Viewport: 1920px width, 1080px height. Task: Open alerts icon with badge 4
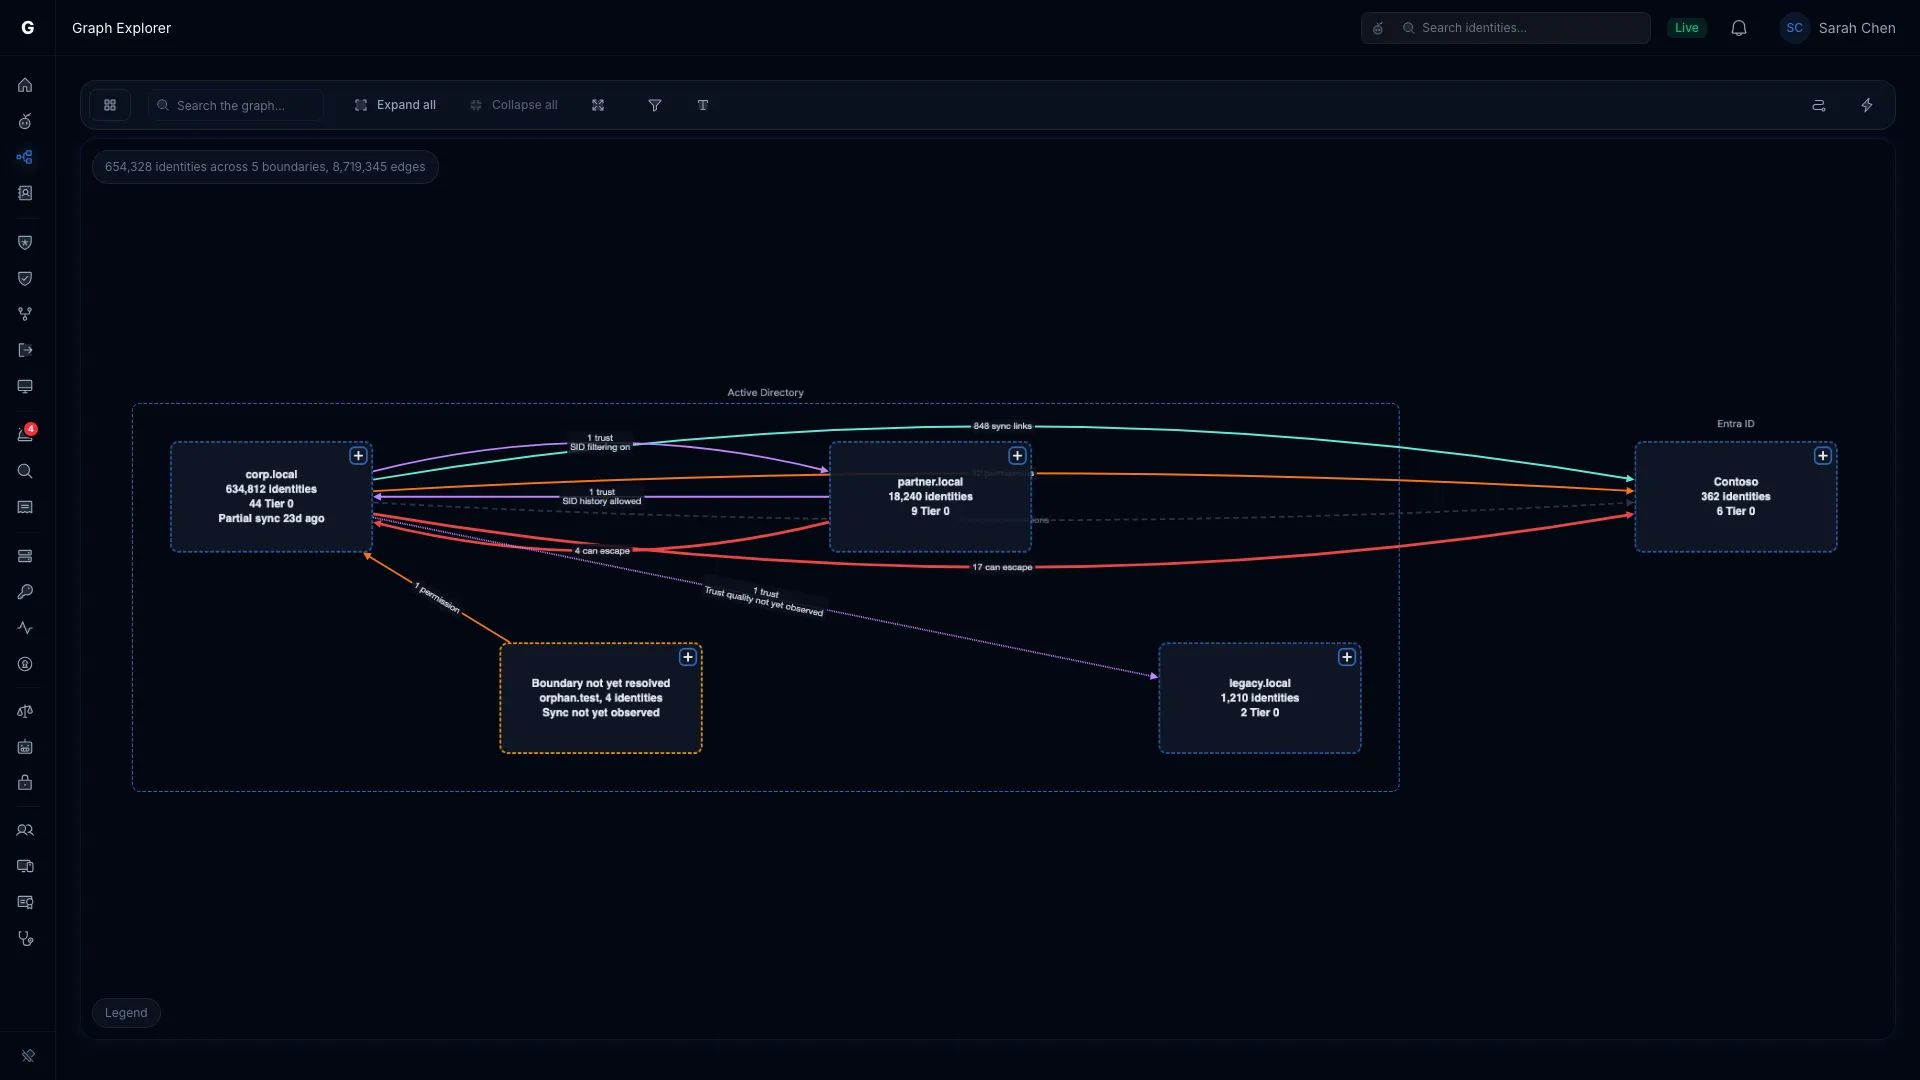pyautogui.click(x=25, y=434)
